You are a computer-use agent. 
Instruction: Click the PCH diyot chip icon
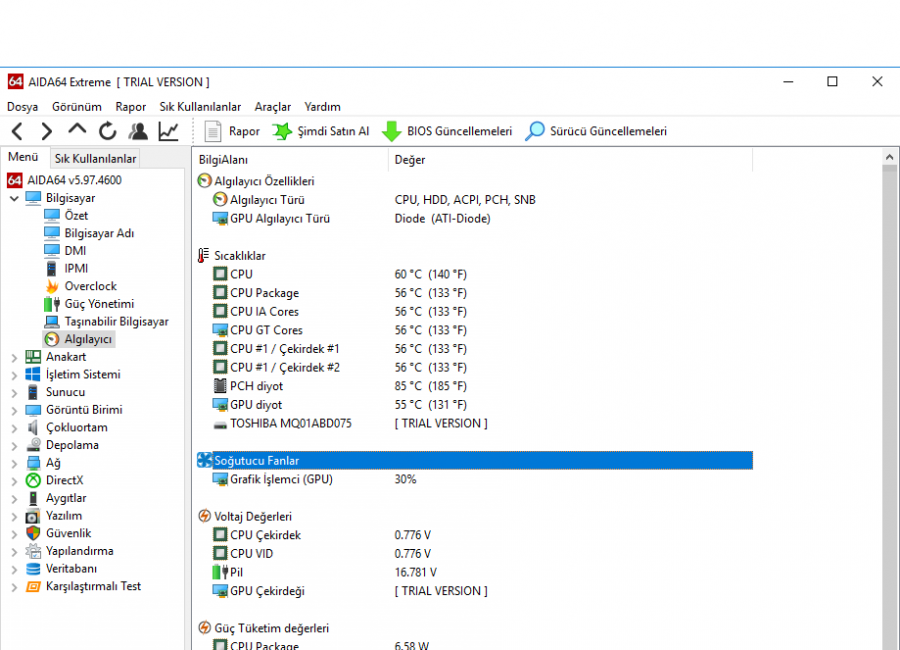(220, 386)
